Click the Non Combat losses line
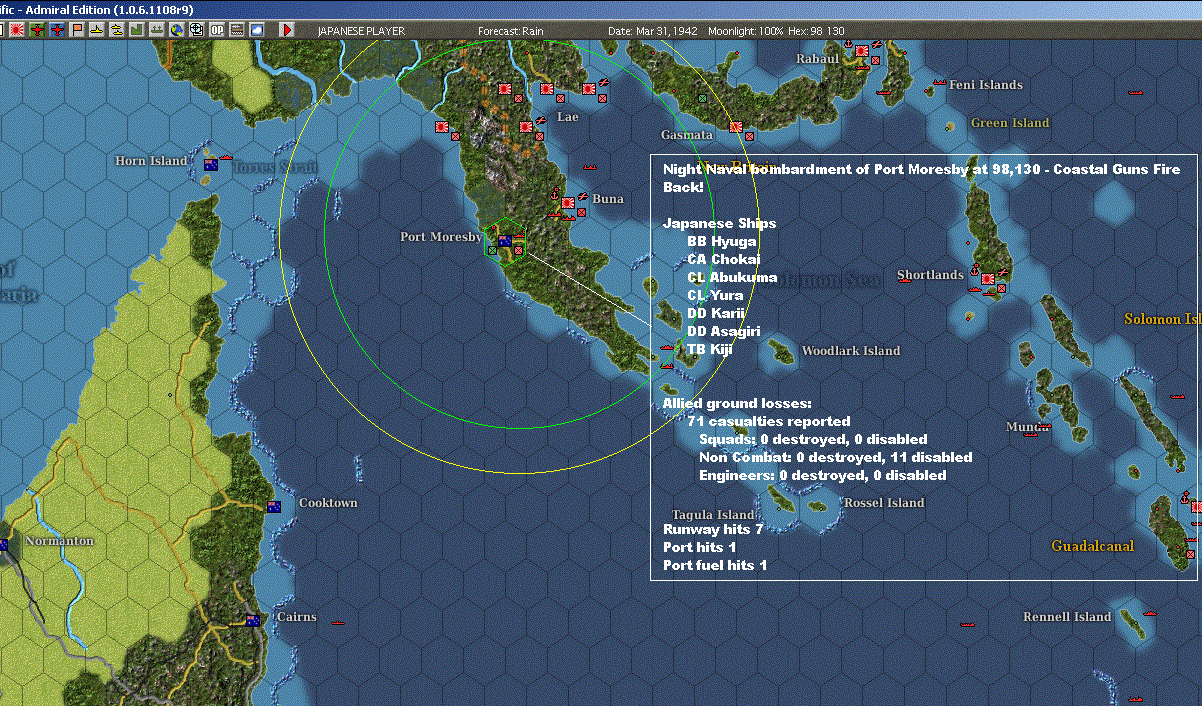Viewport: 1202px width, 706px height. click(x=836, y=457)
